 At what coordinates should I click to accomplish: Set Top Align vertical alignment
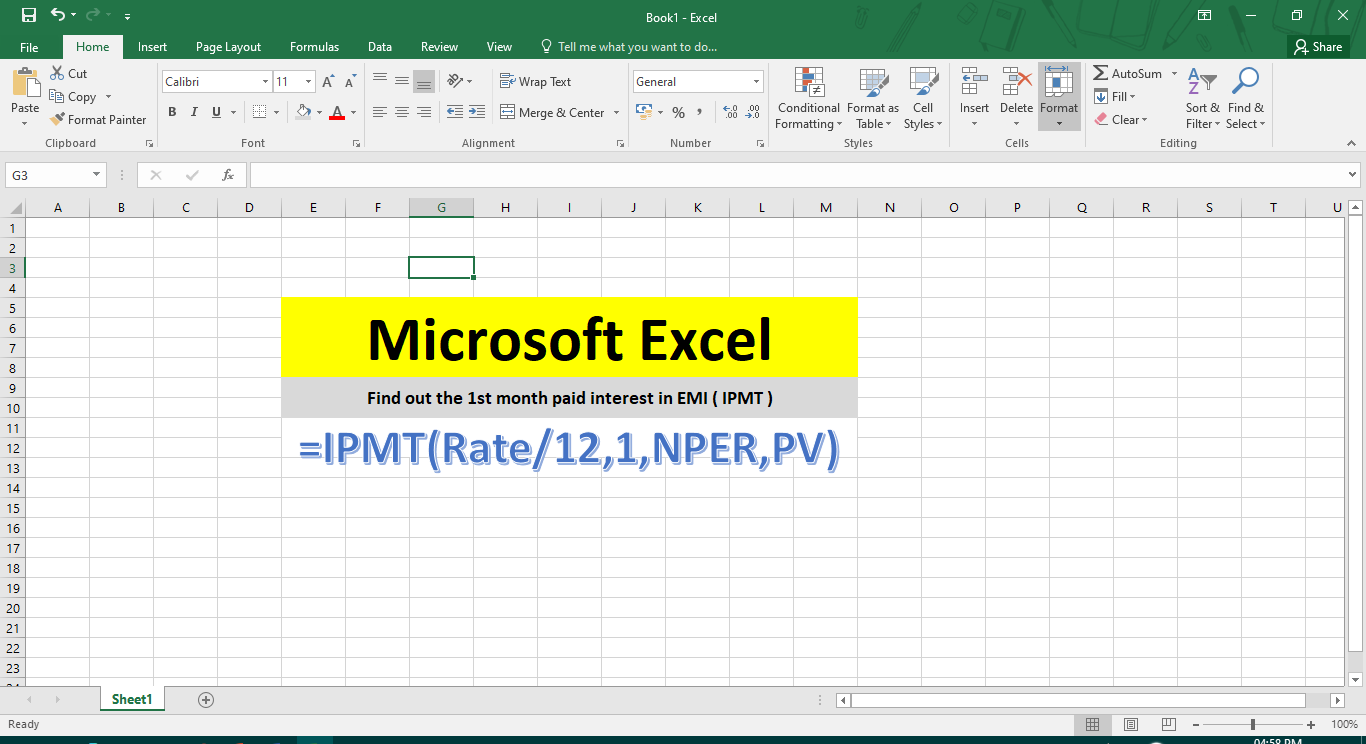click(380, 81)
